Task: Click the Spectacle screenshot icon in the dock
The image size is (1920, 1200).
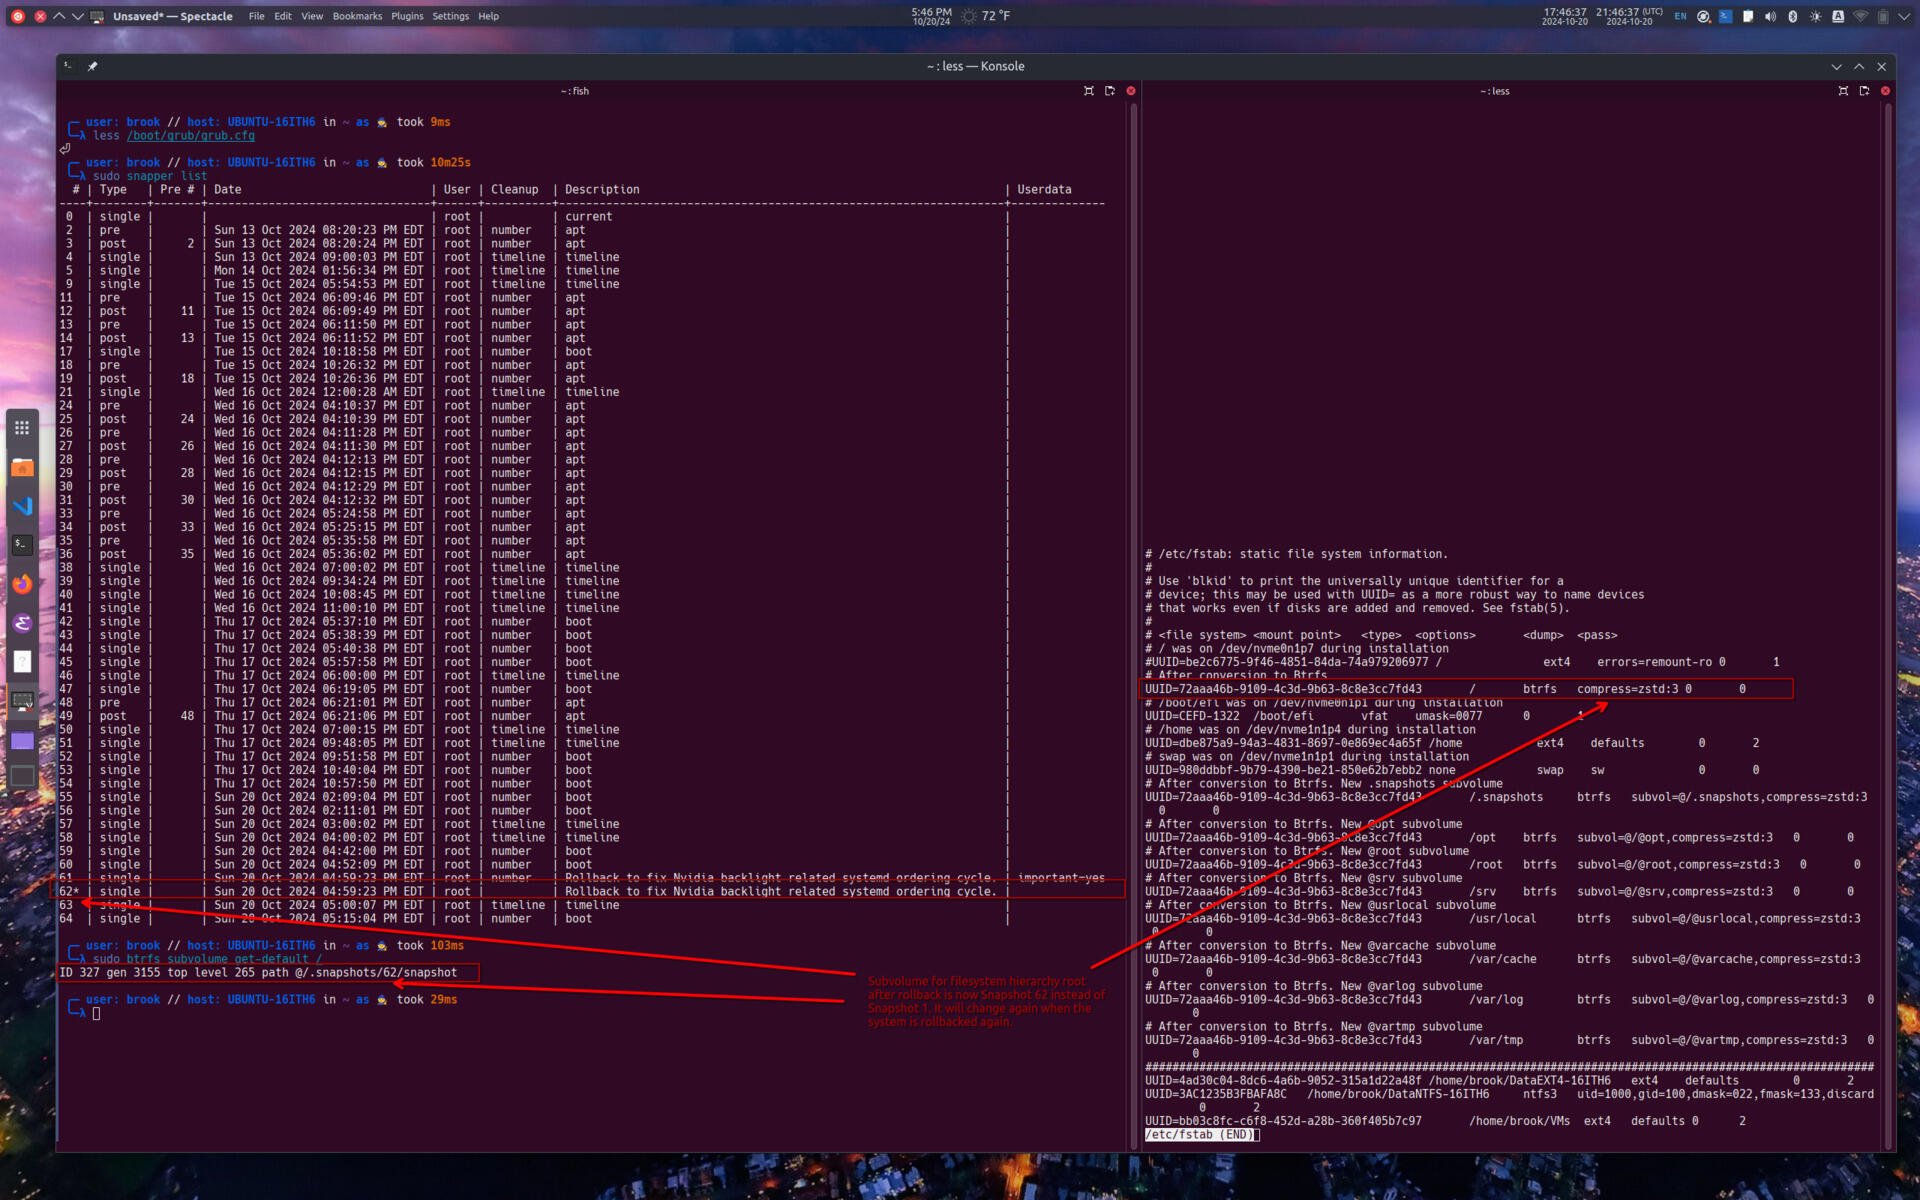Action: [22, 701]
